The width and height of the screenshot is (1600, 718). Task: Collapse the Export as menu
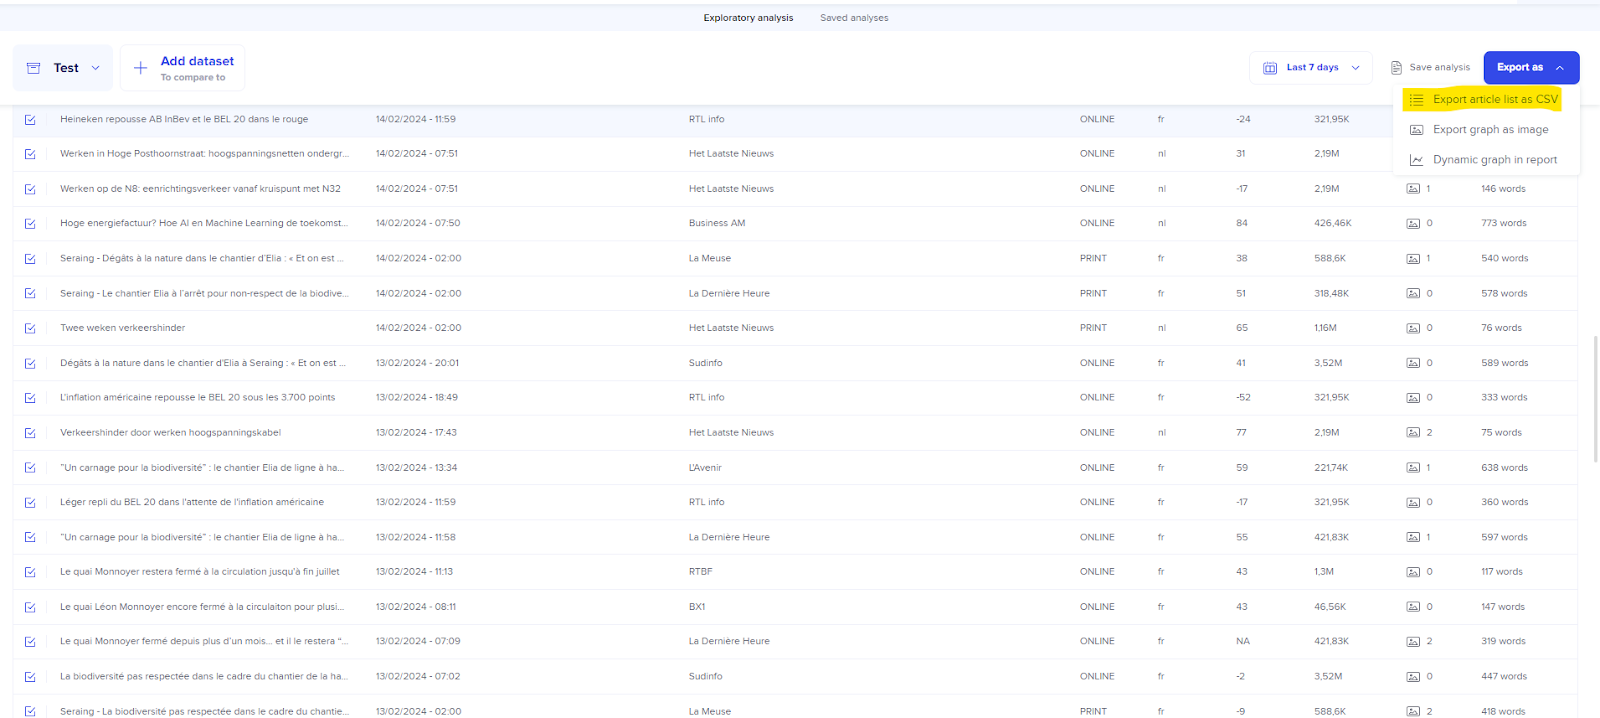coord(1531,68)
